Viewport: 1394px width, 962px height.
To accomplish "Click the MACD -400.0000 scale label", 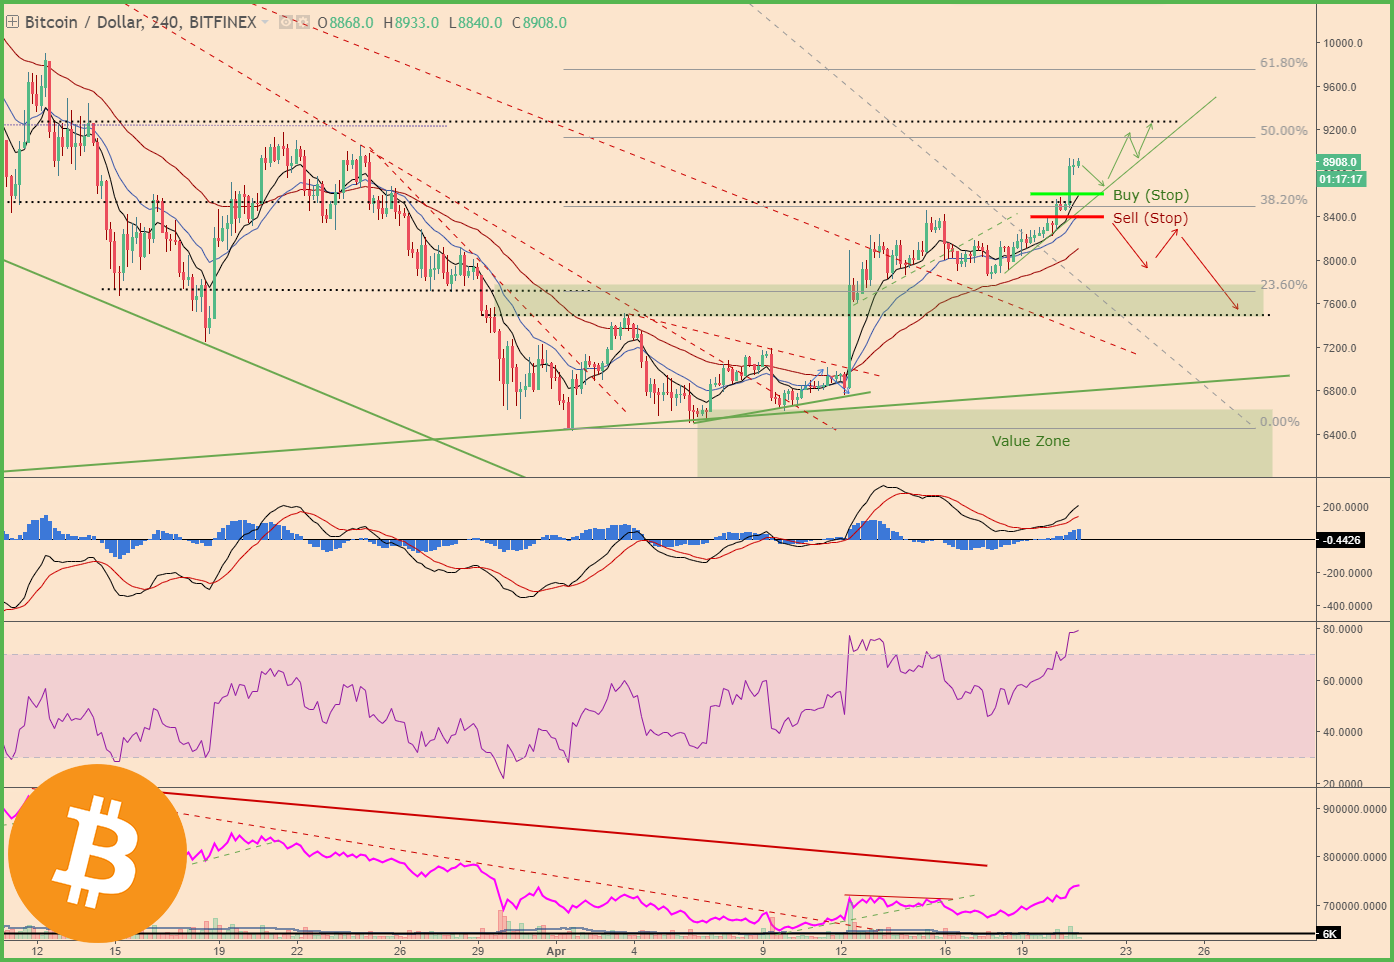I will coord(1346,606).
